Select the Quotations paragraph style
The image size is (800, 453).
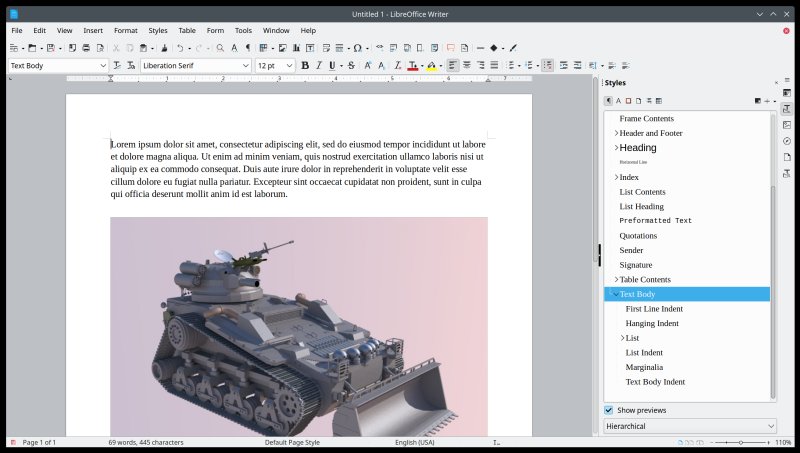click(x=638, y=236)
